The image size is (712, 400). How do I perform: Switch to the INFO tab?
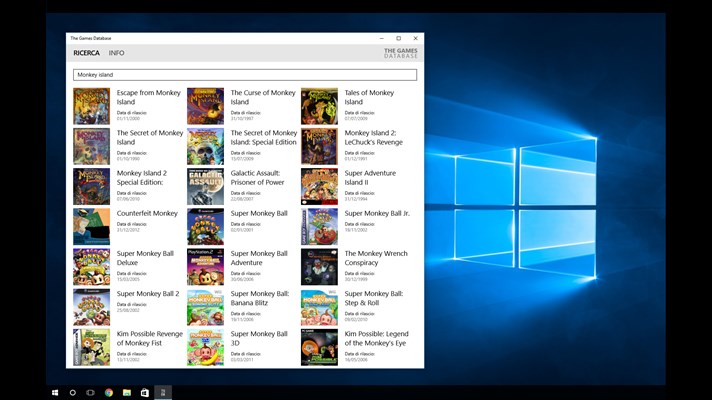[x=116, y=53]
